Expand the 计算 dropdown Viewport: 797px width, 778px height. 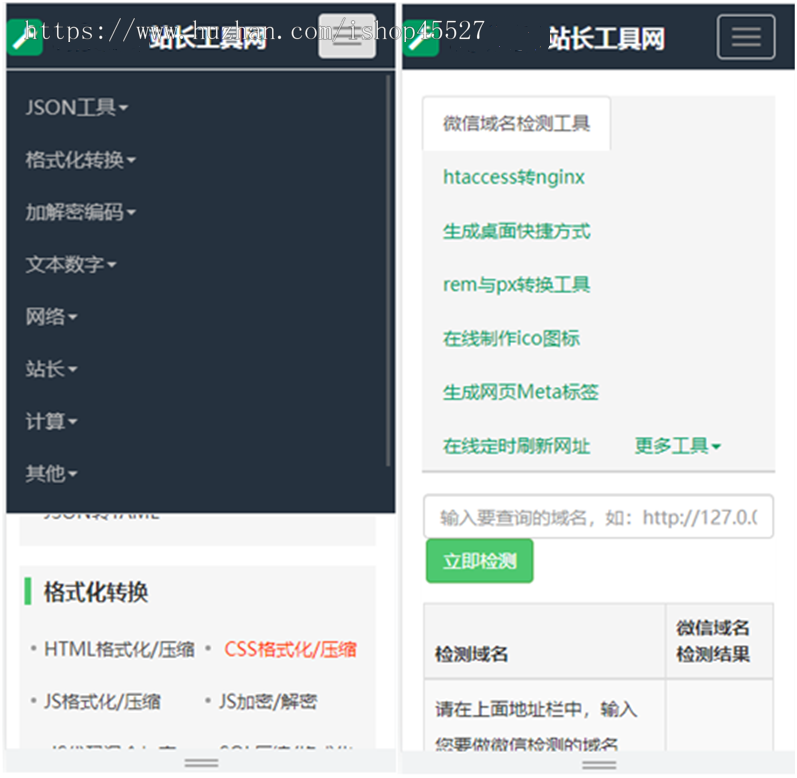[x=51, y=421]
